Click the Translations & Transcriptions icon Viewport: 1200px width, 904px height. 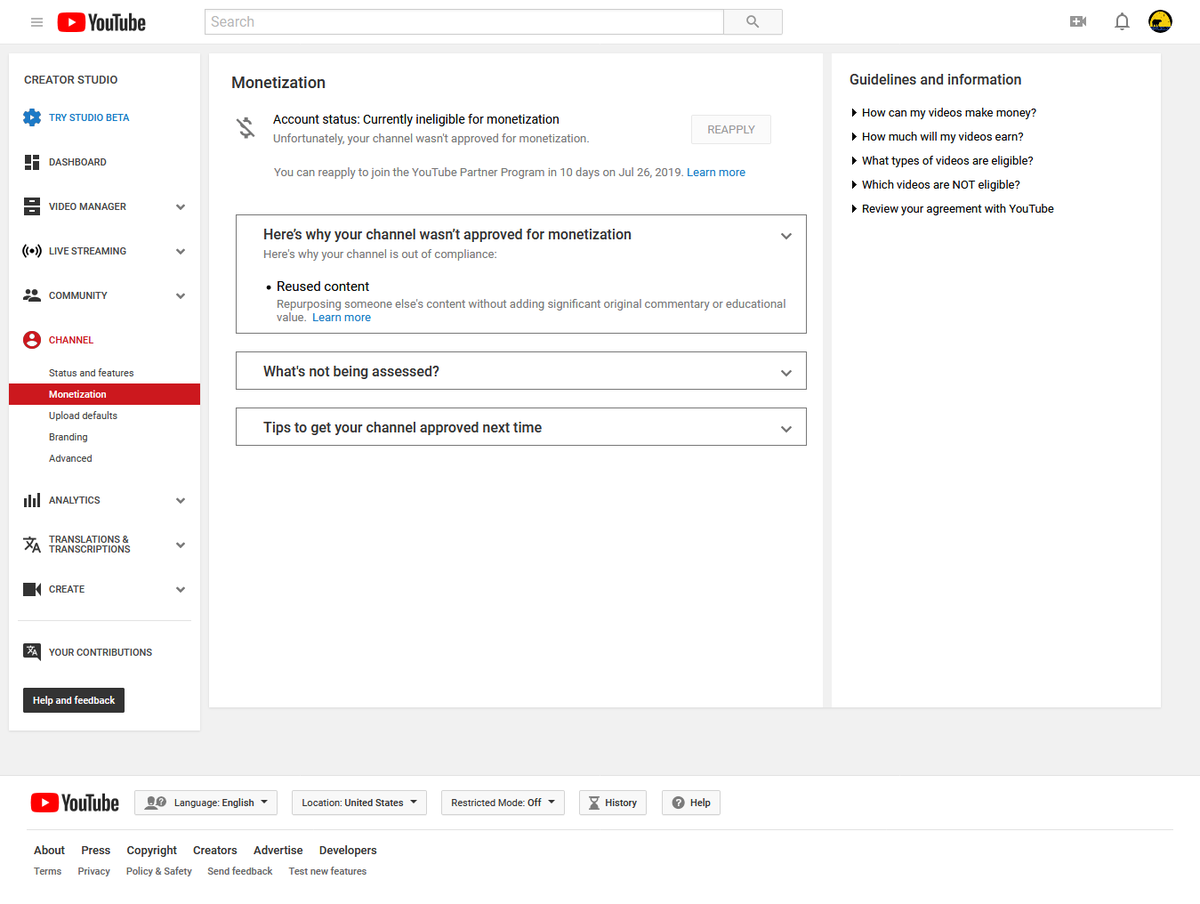pyautogui.click(x=32, y=544)
